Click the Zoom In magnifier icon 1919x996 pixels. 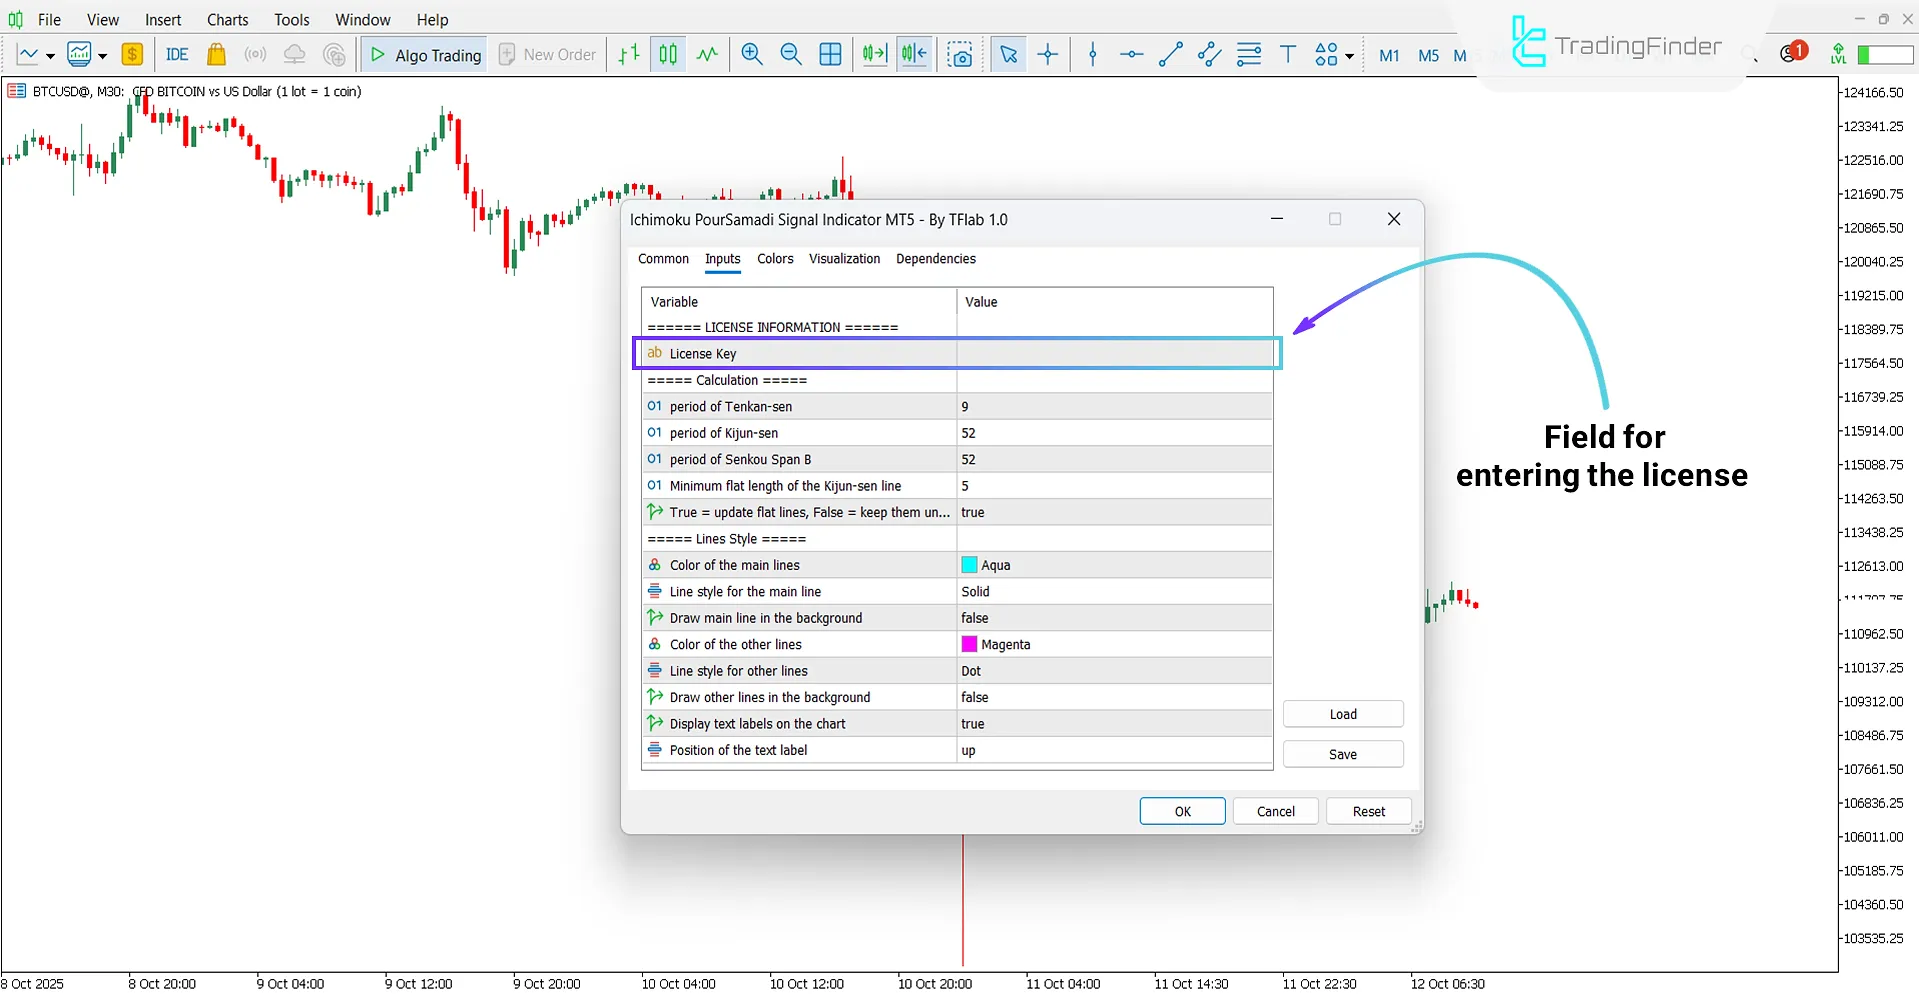[752, 55]
